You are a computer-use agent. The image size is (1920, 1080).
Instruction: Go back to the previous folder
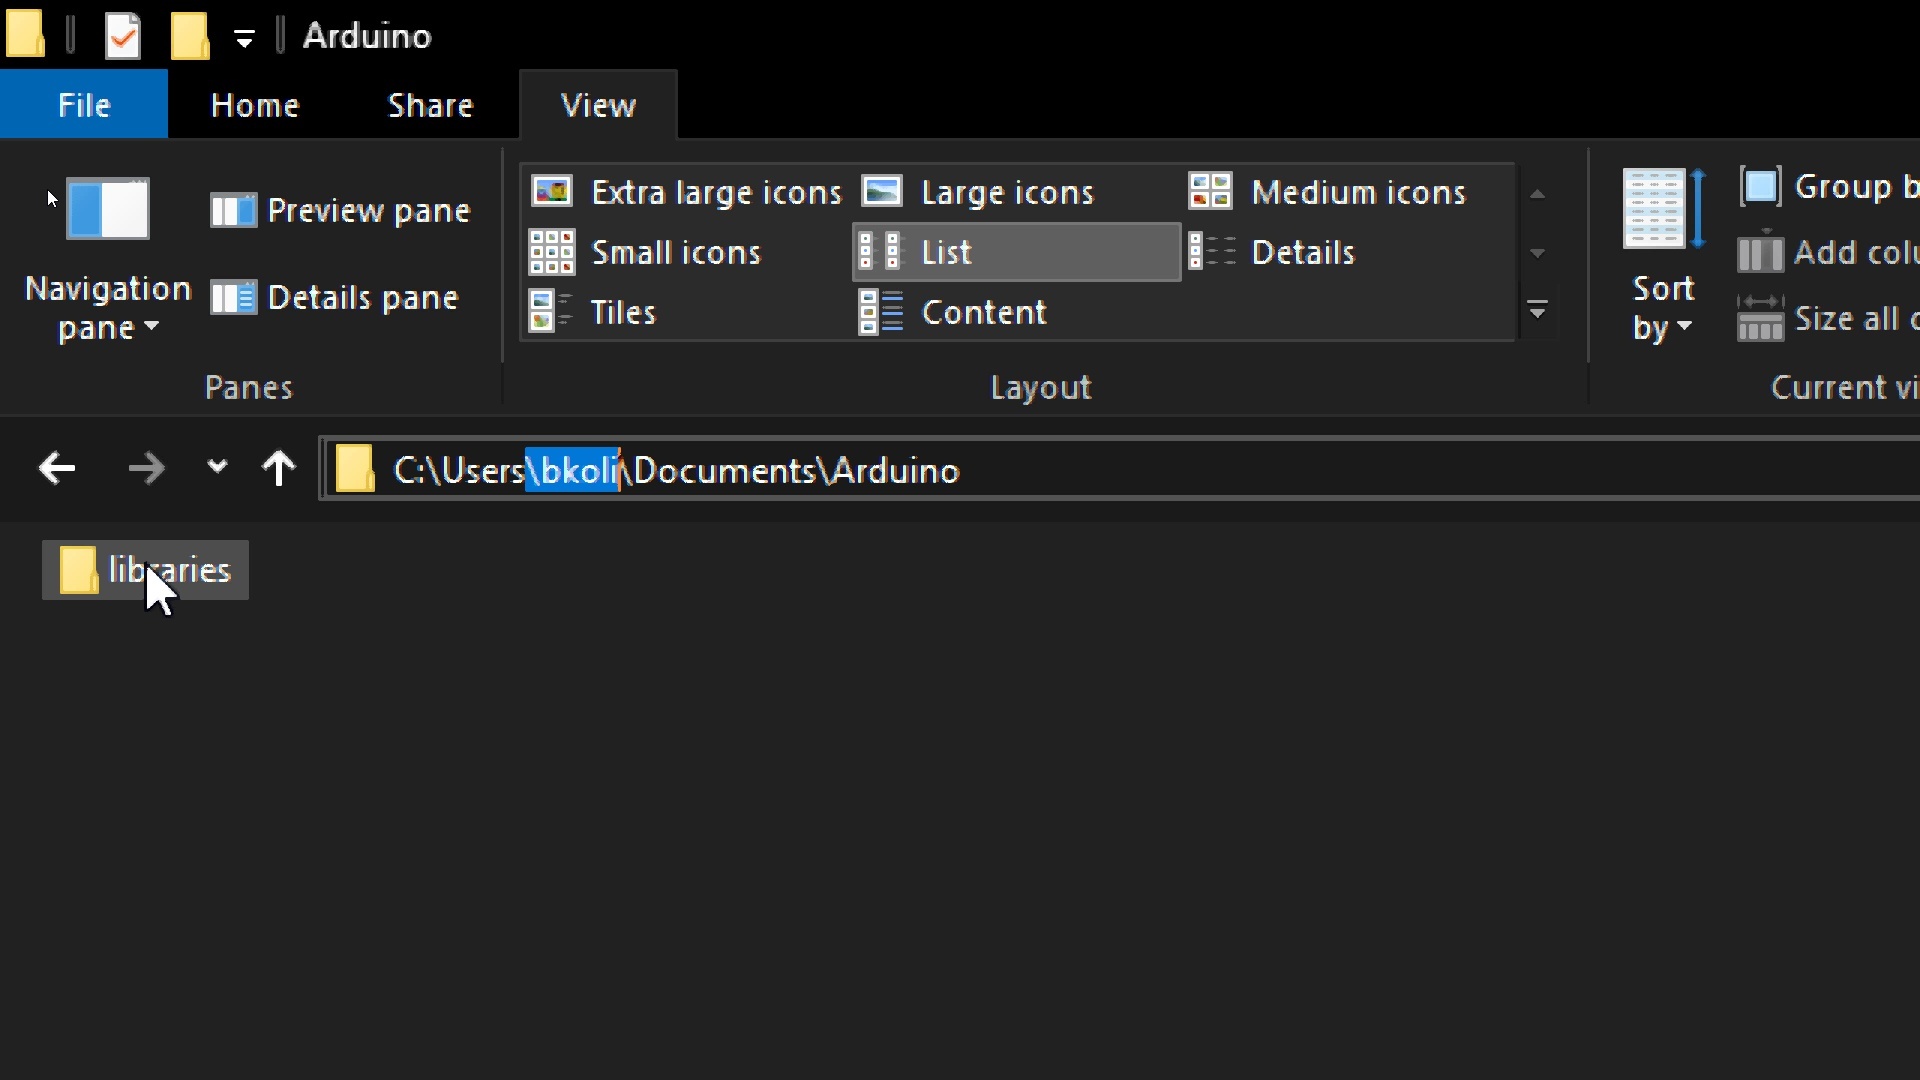pyautogui.click(x=57, y=468)
